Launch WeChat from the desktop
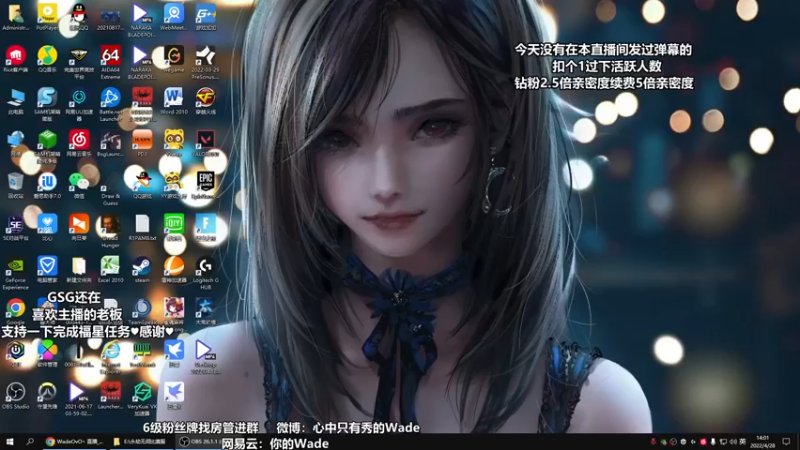Image resolution: width=800 pixels, height=450 pixels. [x=79, y=185]
